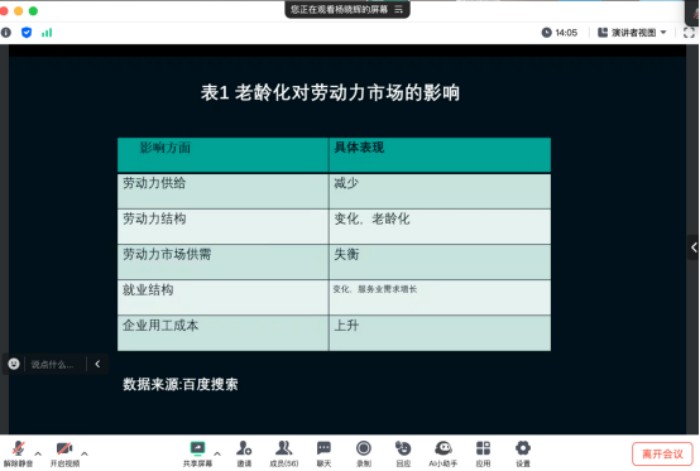Open the 回应 reactions icon
The width and height of the screenshot is (700, 471).
coord(403,451)
